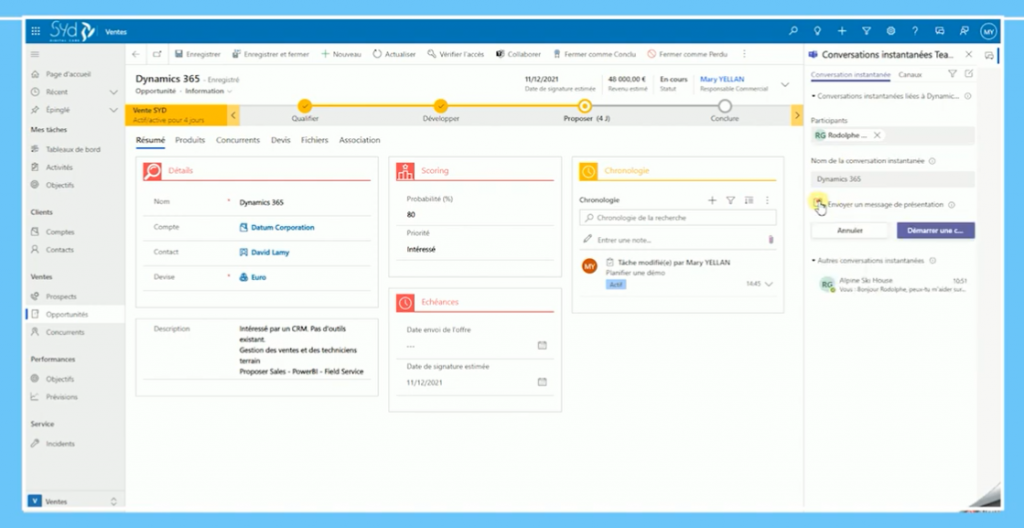Screen dimensions: 1024x528
Task: Open the chat bubble icon in the top blue bar
Action: (x=940, y=31)
